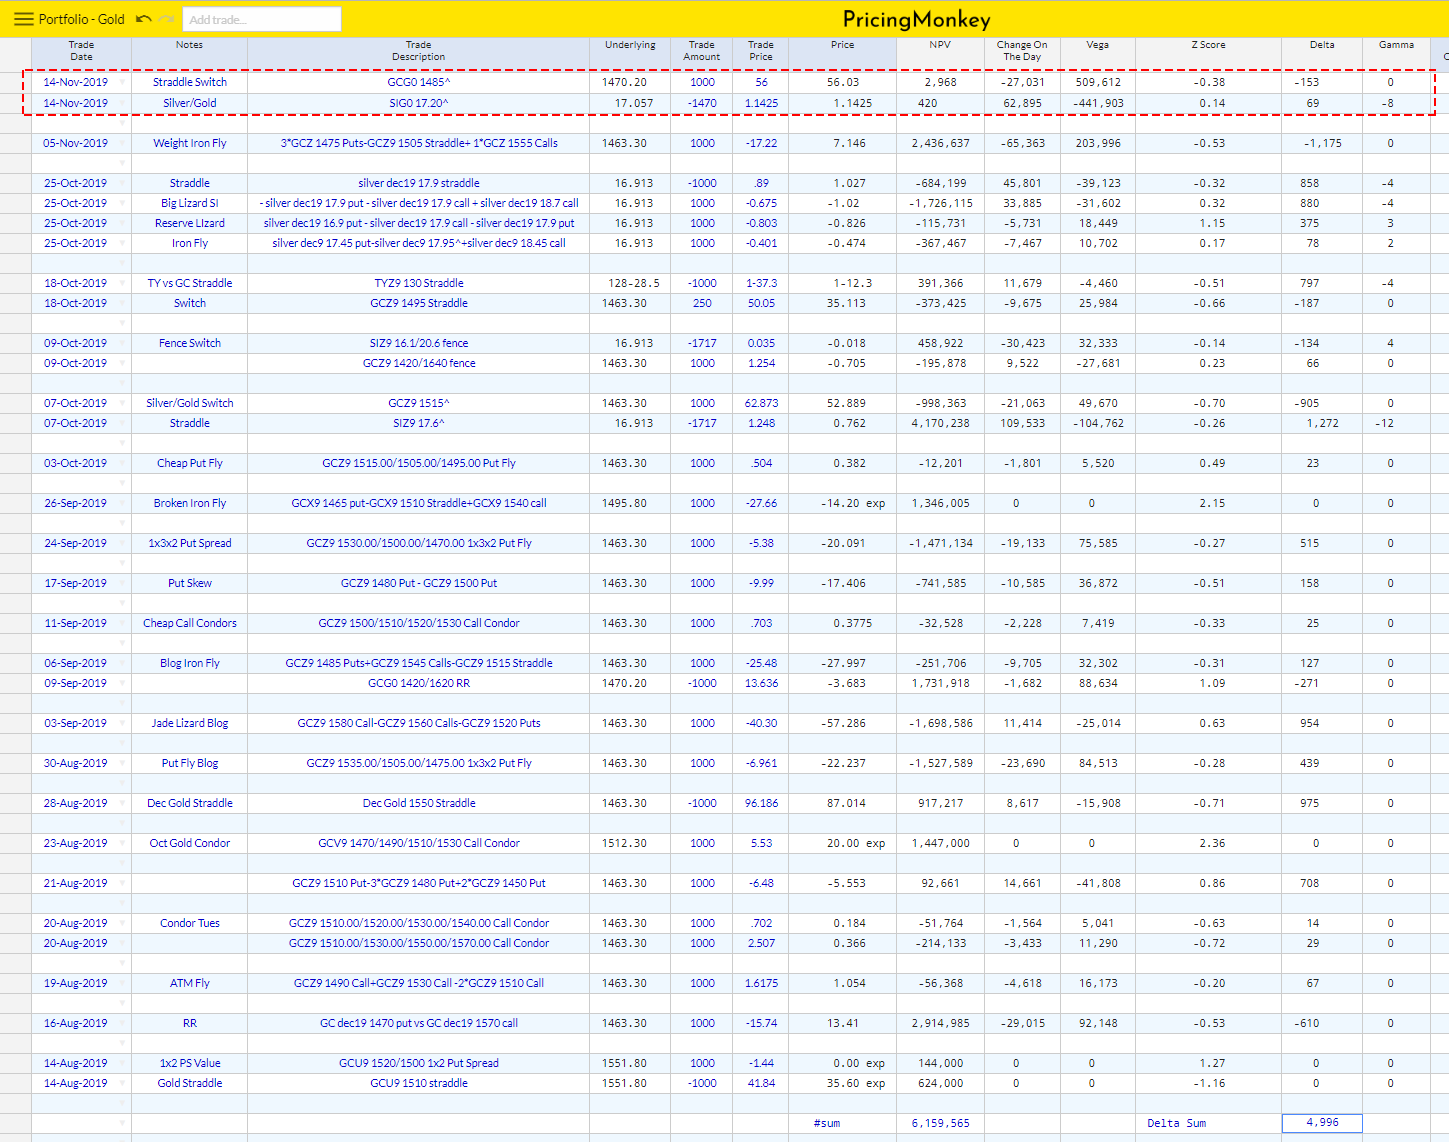Viewport: 1449px width, 1142px height.
Task: Open date dropdown for 05-Nov-2019
Action: tap(123, 143)
